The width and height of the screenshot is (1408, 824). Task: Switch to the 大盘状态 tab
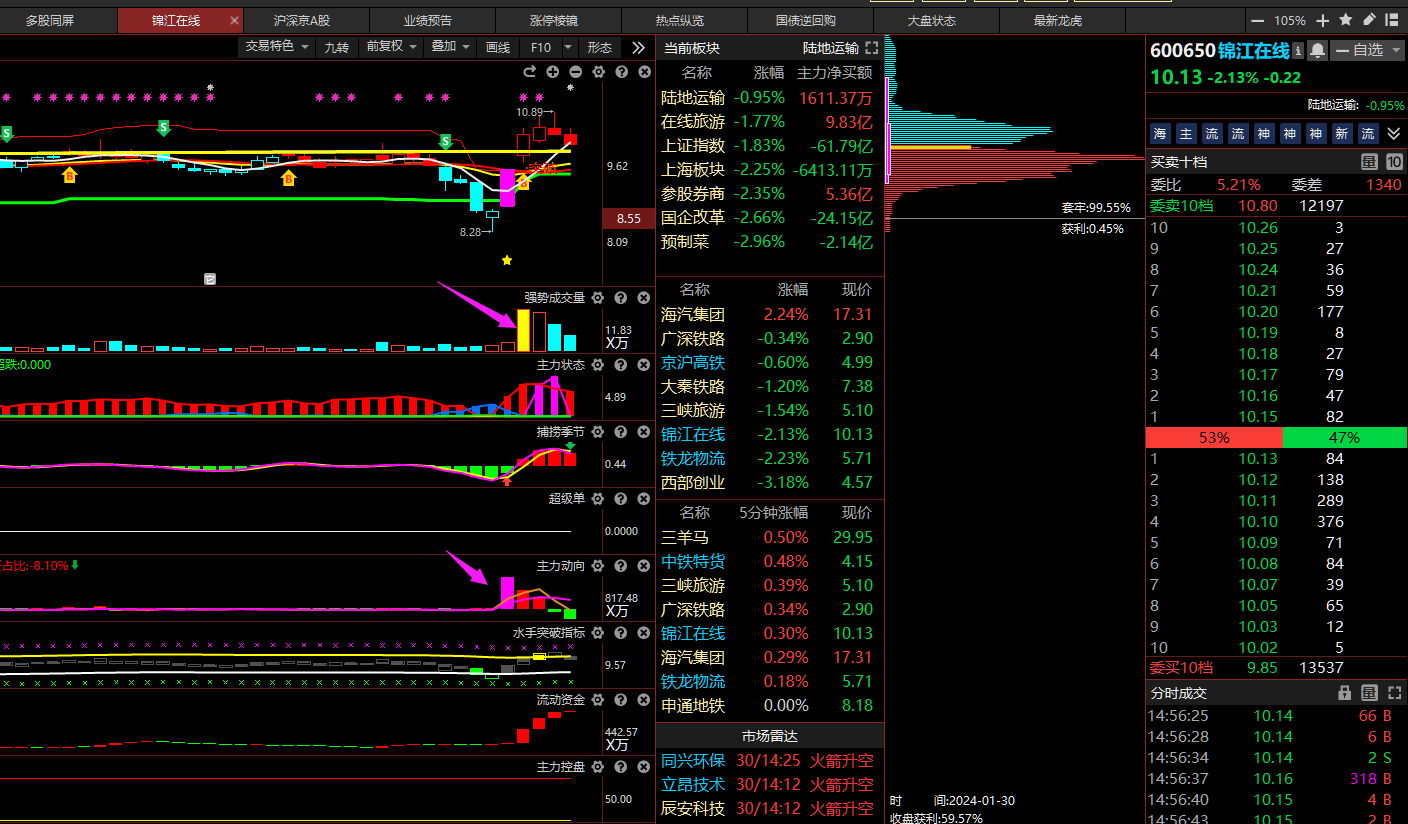[932, 20]
